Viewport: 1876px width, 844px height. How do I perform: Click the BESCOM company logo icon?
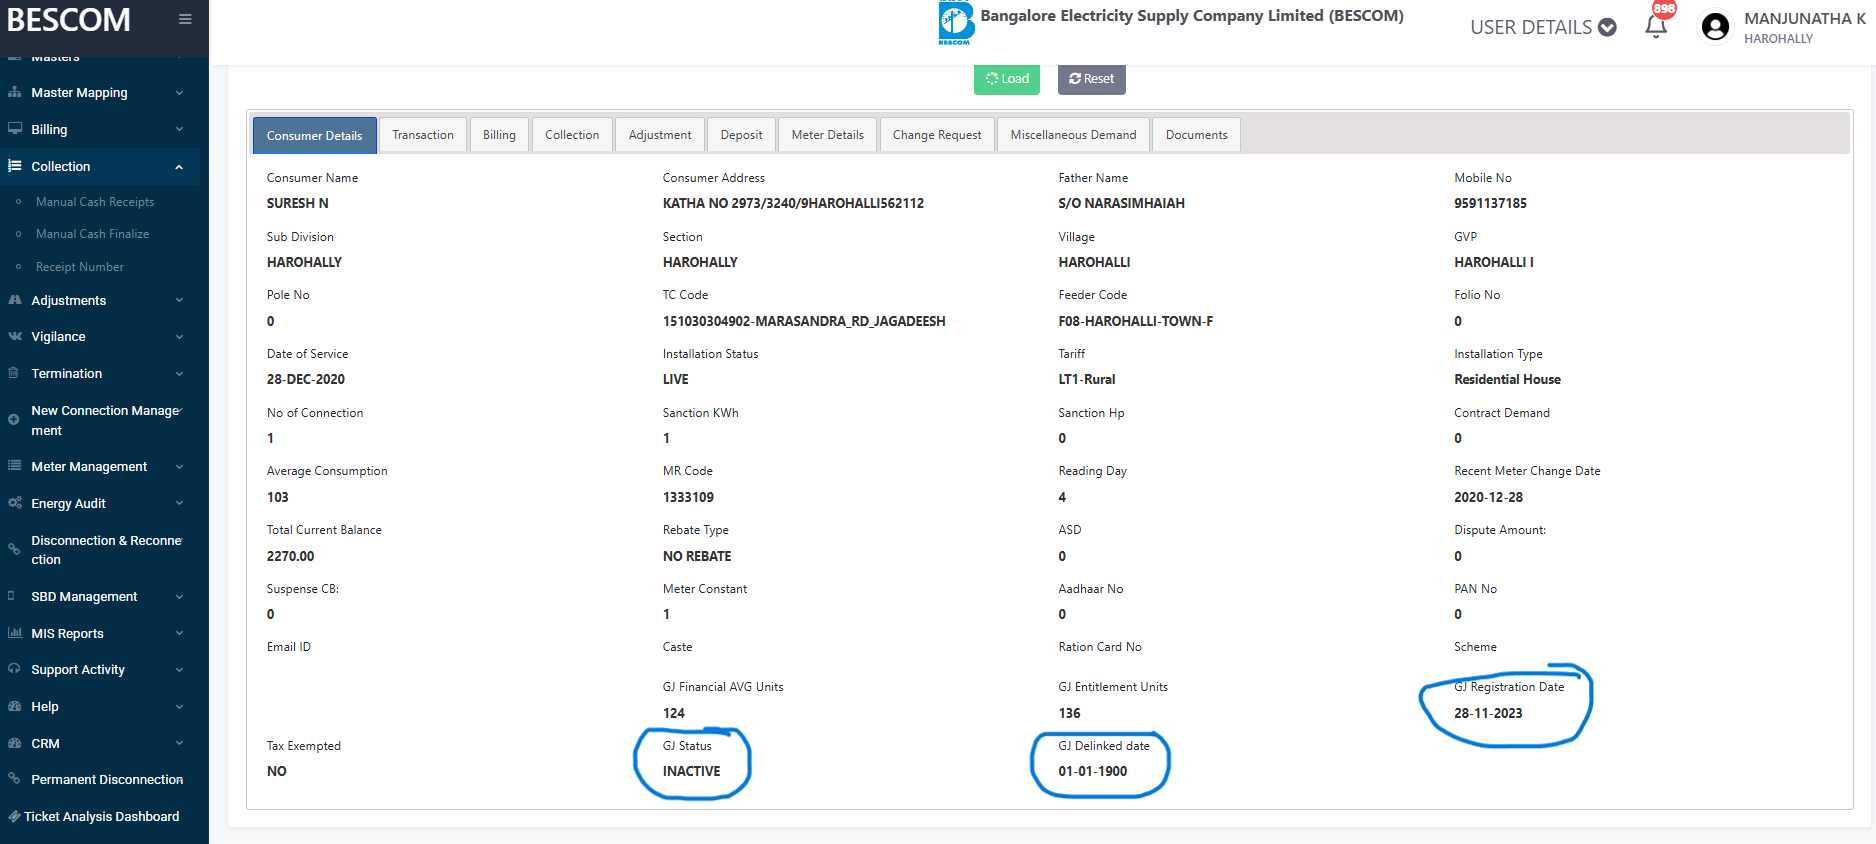click(956, 22)
